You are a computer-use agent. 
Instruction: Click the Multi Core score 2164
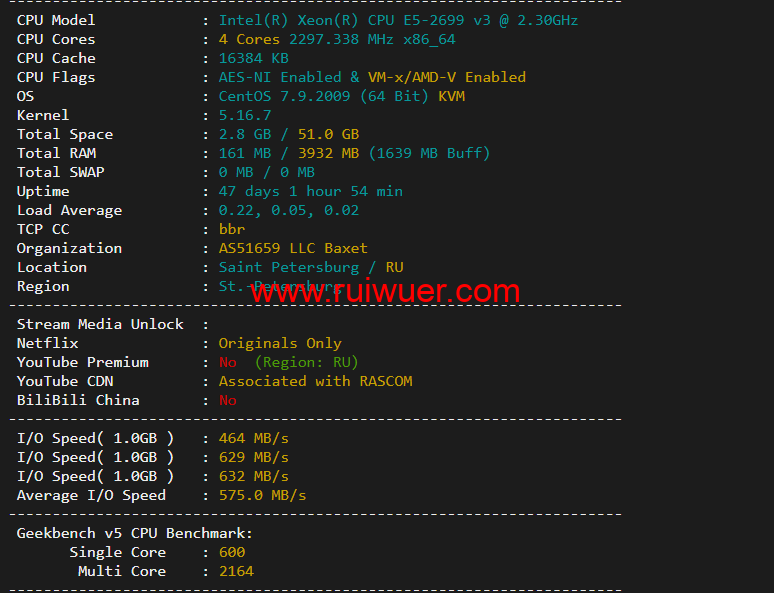click(x=236, y=572)
